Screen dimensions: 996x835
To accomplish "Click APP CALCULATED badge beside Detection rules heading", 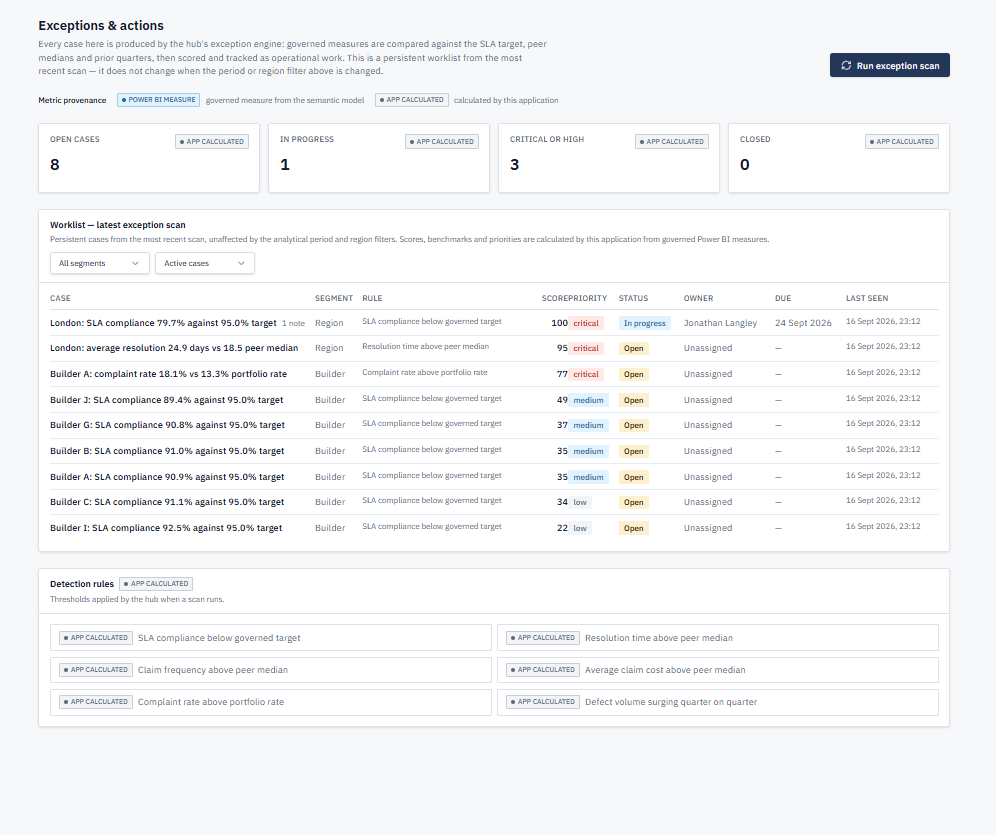I will click(x=156, y=584).
